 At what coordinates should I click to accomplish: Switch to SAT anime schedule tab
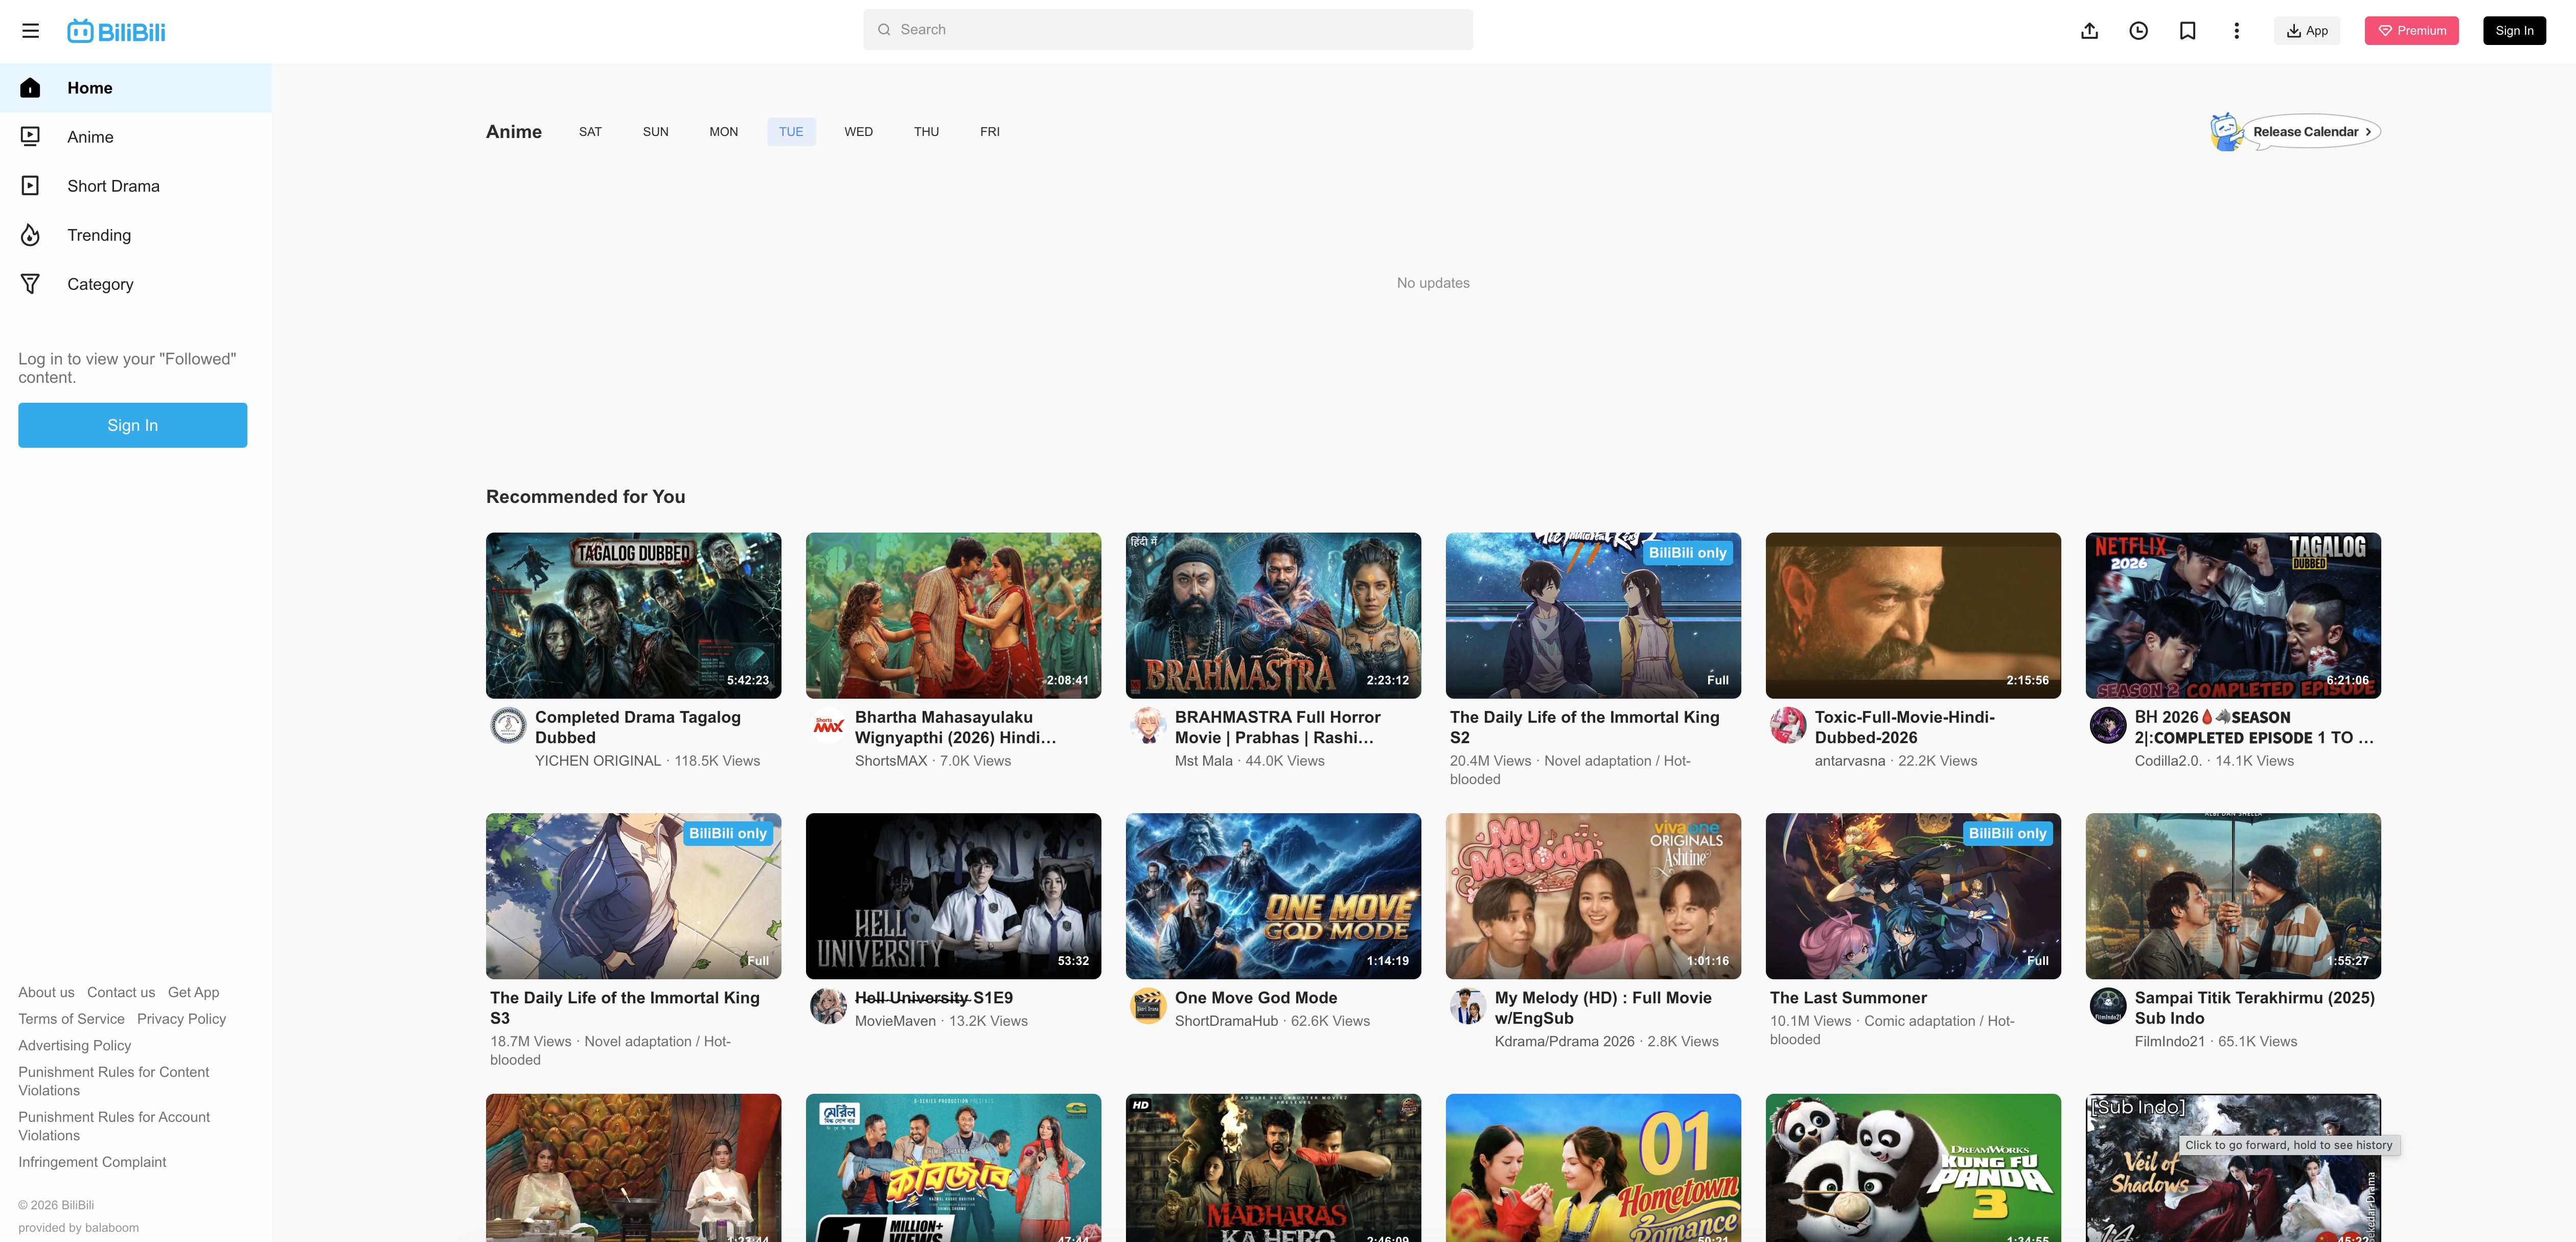pos(590,132)
